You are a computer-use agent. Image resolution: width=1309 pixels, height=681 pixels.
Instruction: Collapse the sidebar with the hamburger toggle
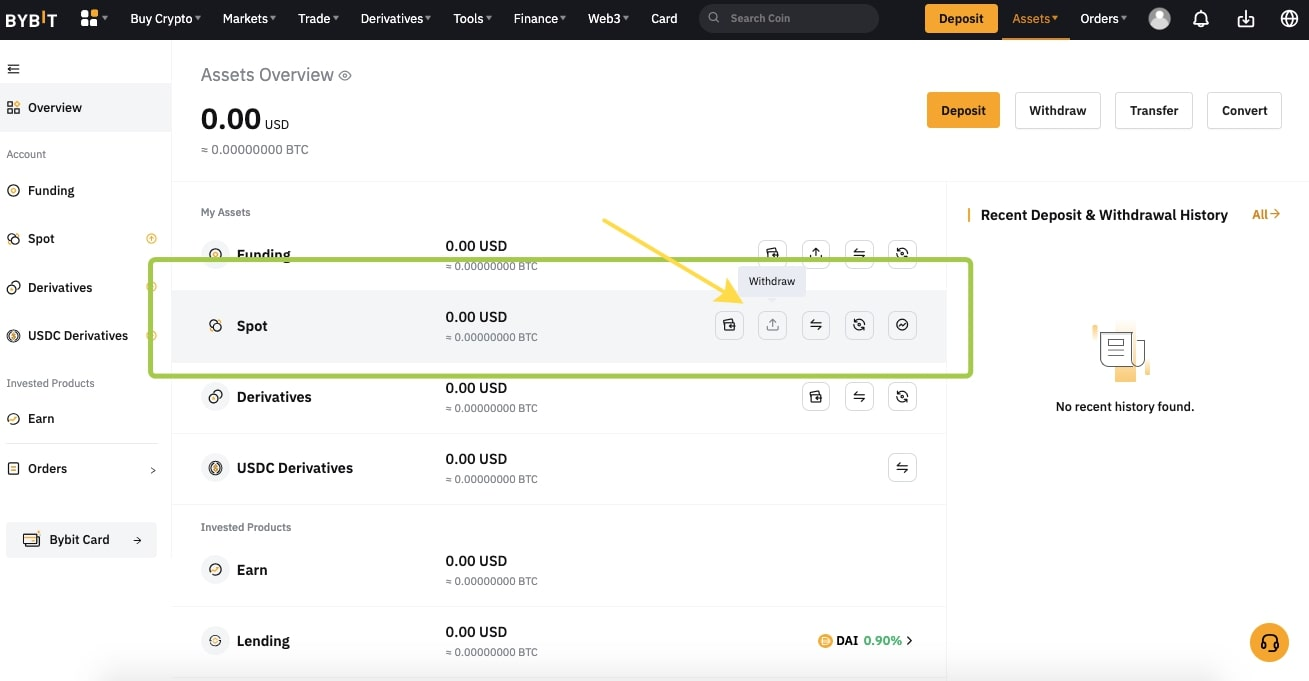(x=13, y=69)
